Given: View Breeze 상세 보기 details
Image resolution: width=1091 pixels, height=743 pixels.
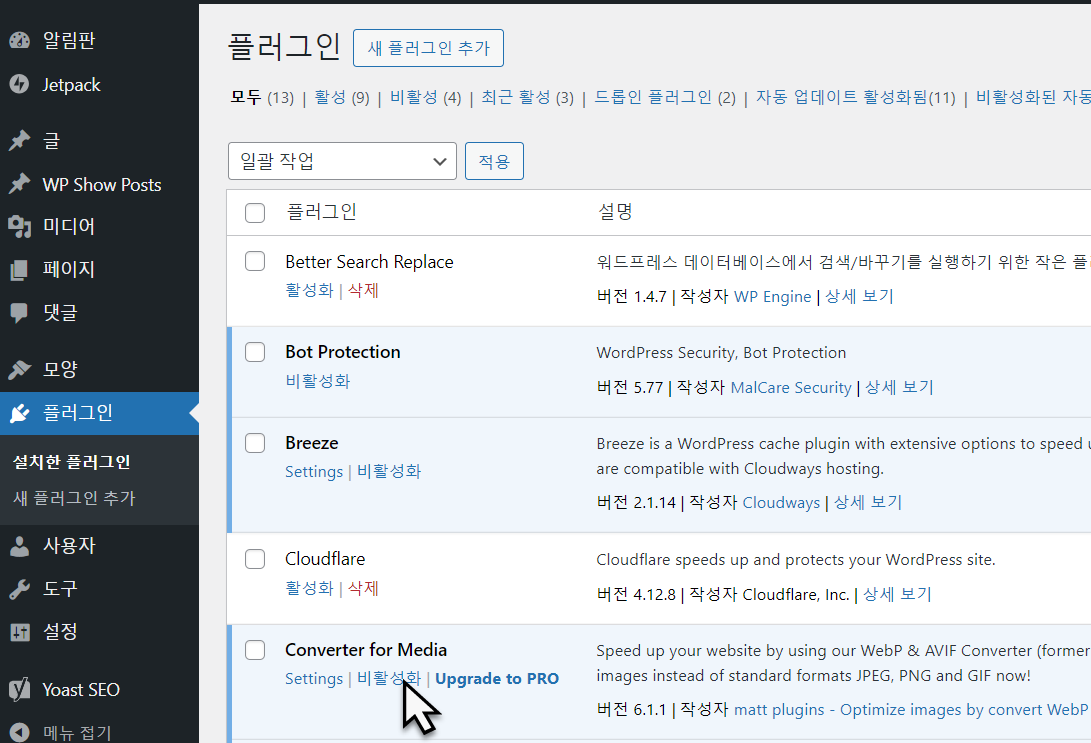Looking at the screenshot, I should 868,502.
